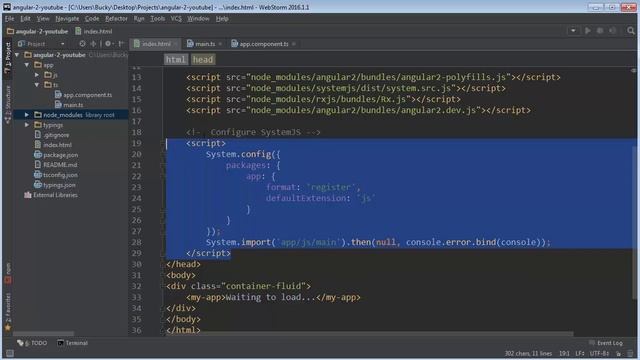Switch to the main.ts editor tab

point(204,44)
